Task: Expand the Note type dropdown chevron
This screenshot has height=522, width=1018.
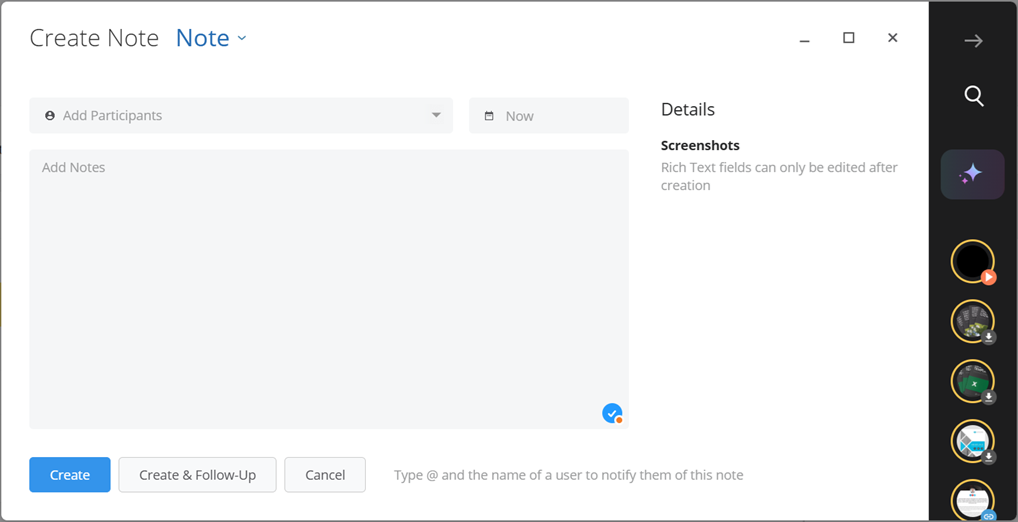Action: pos(242,38)
